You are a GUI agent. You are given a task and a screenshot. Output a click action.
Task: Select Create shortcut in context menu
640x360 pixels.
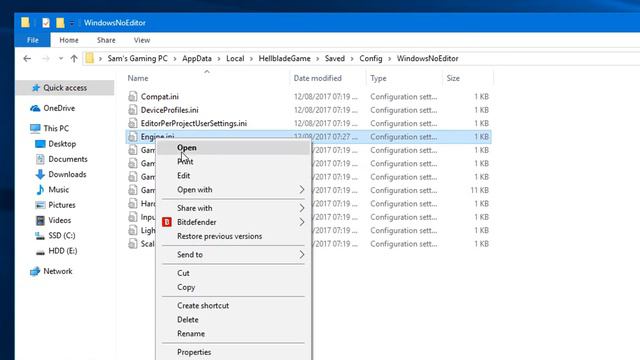point(234,306)
